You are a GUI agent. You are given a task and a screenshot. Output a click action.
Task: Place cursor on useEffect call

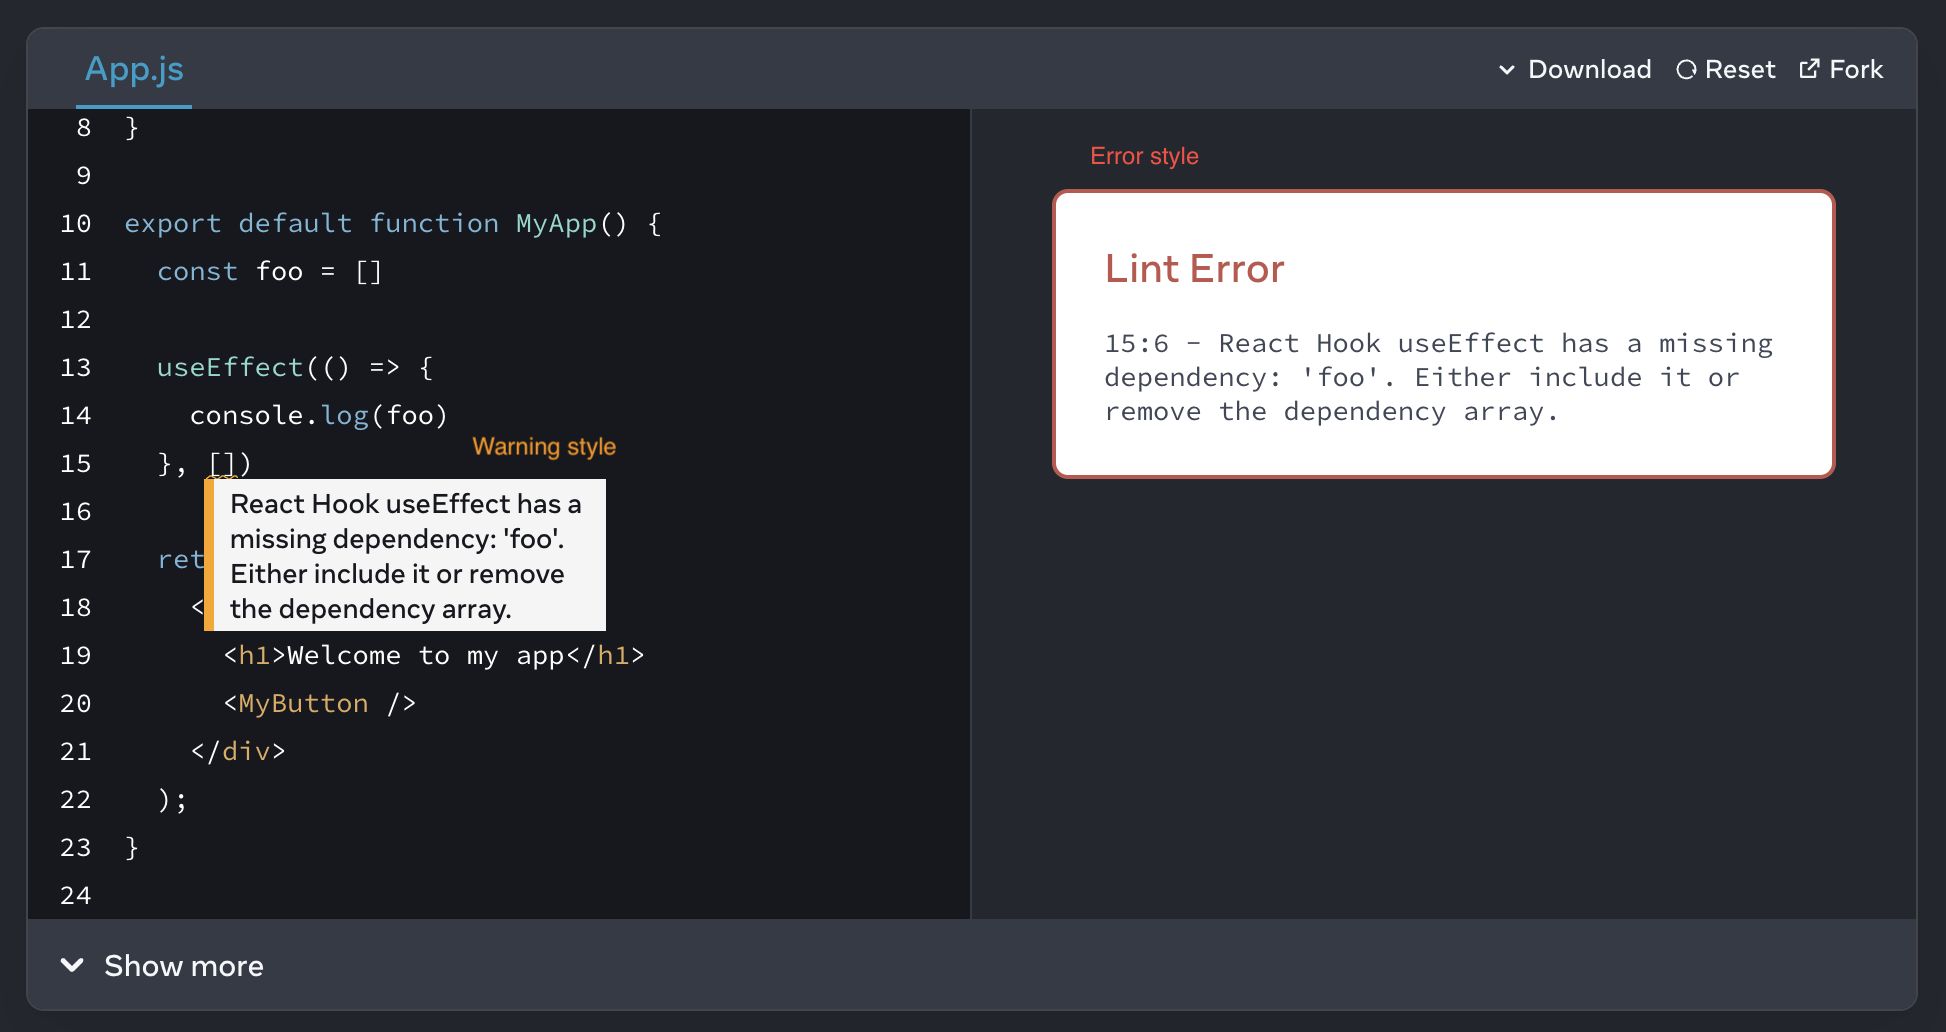pos(229,368)
